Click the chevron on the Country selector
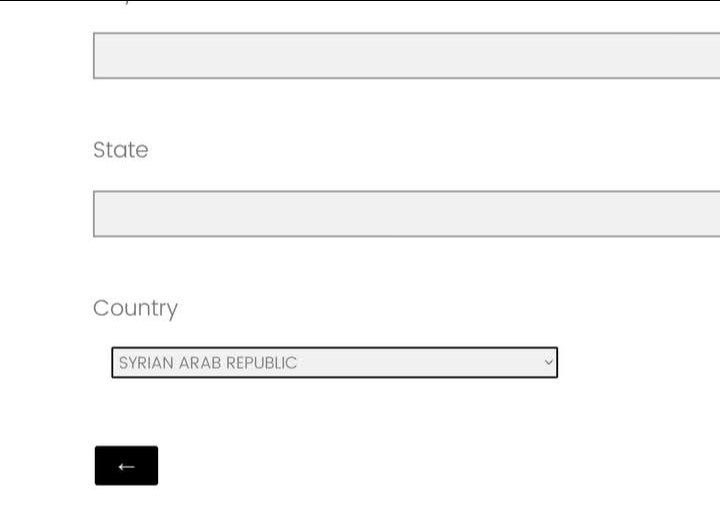Screen dimensions: 720x514 click(x=548, y=362)
